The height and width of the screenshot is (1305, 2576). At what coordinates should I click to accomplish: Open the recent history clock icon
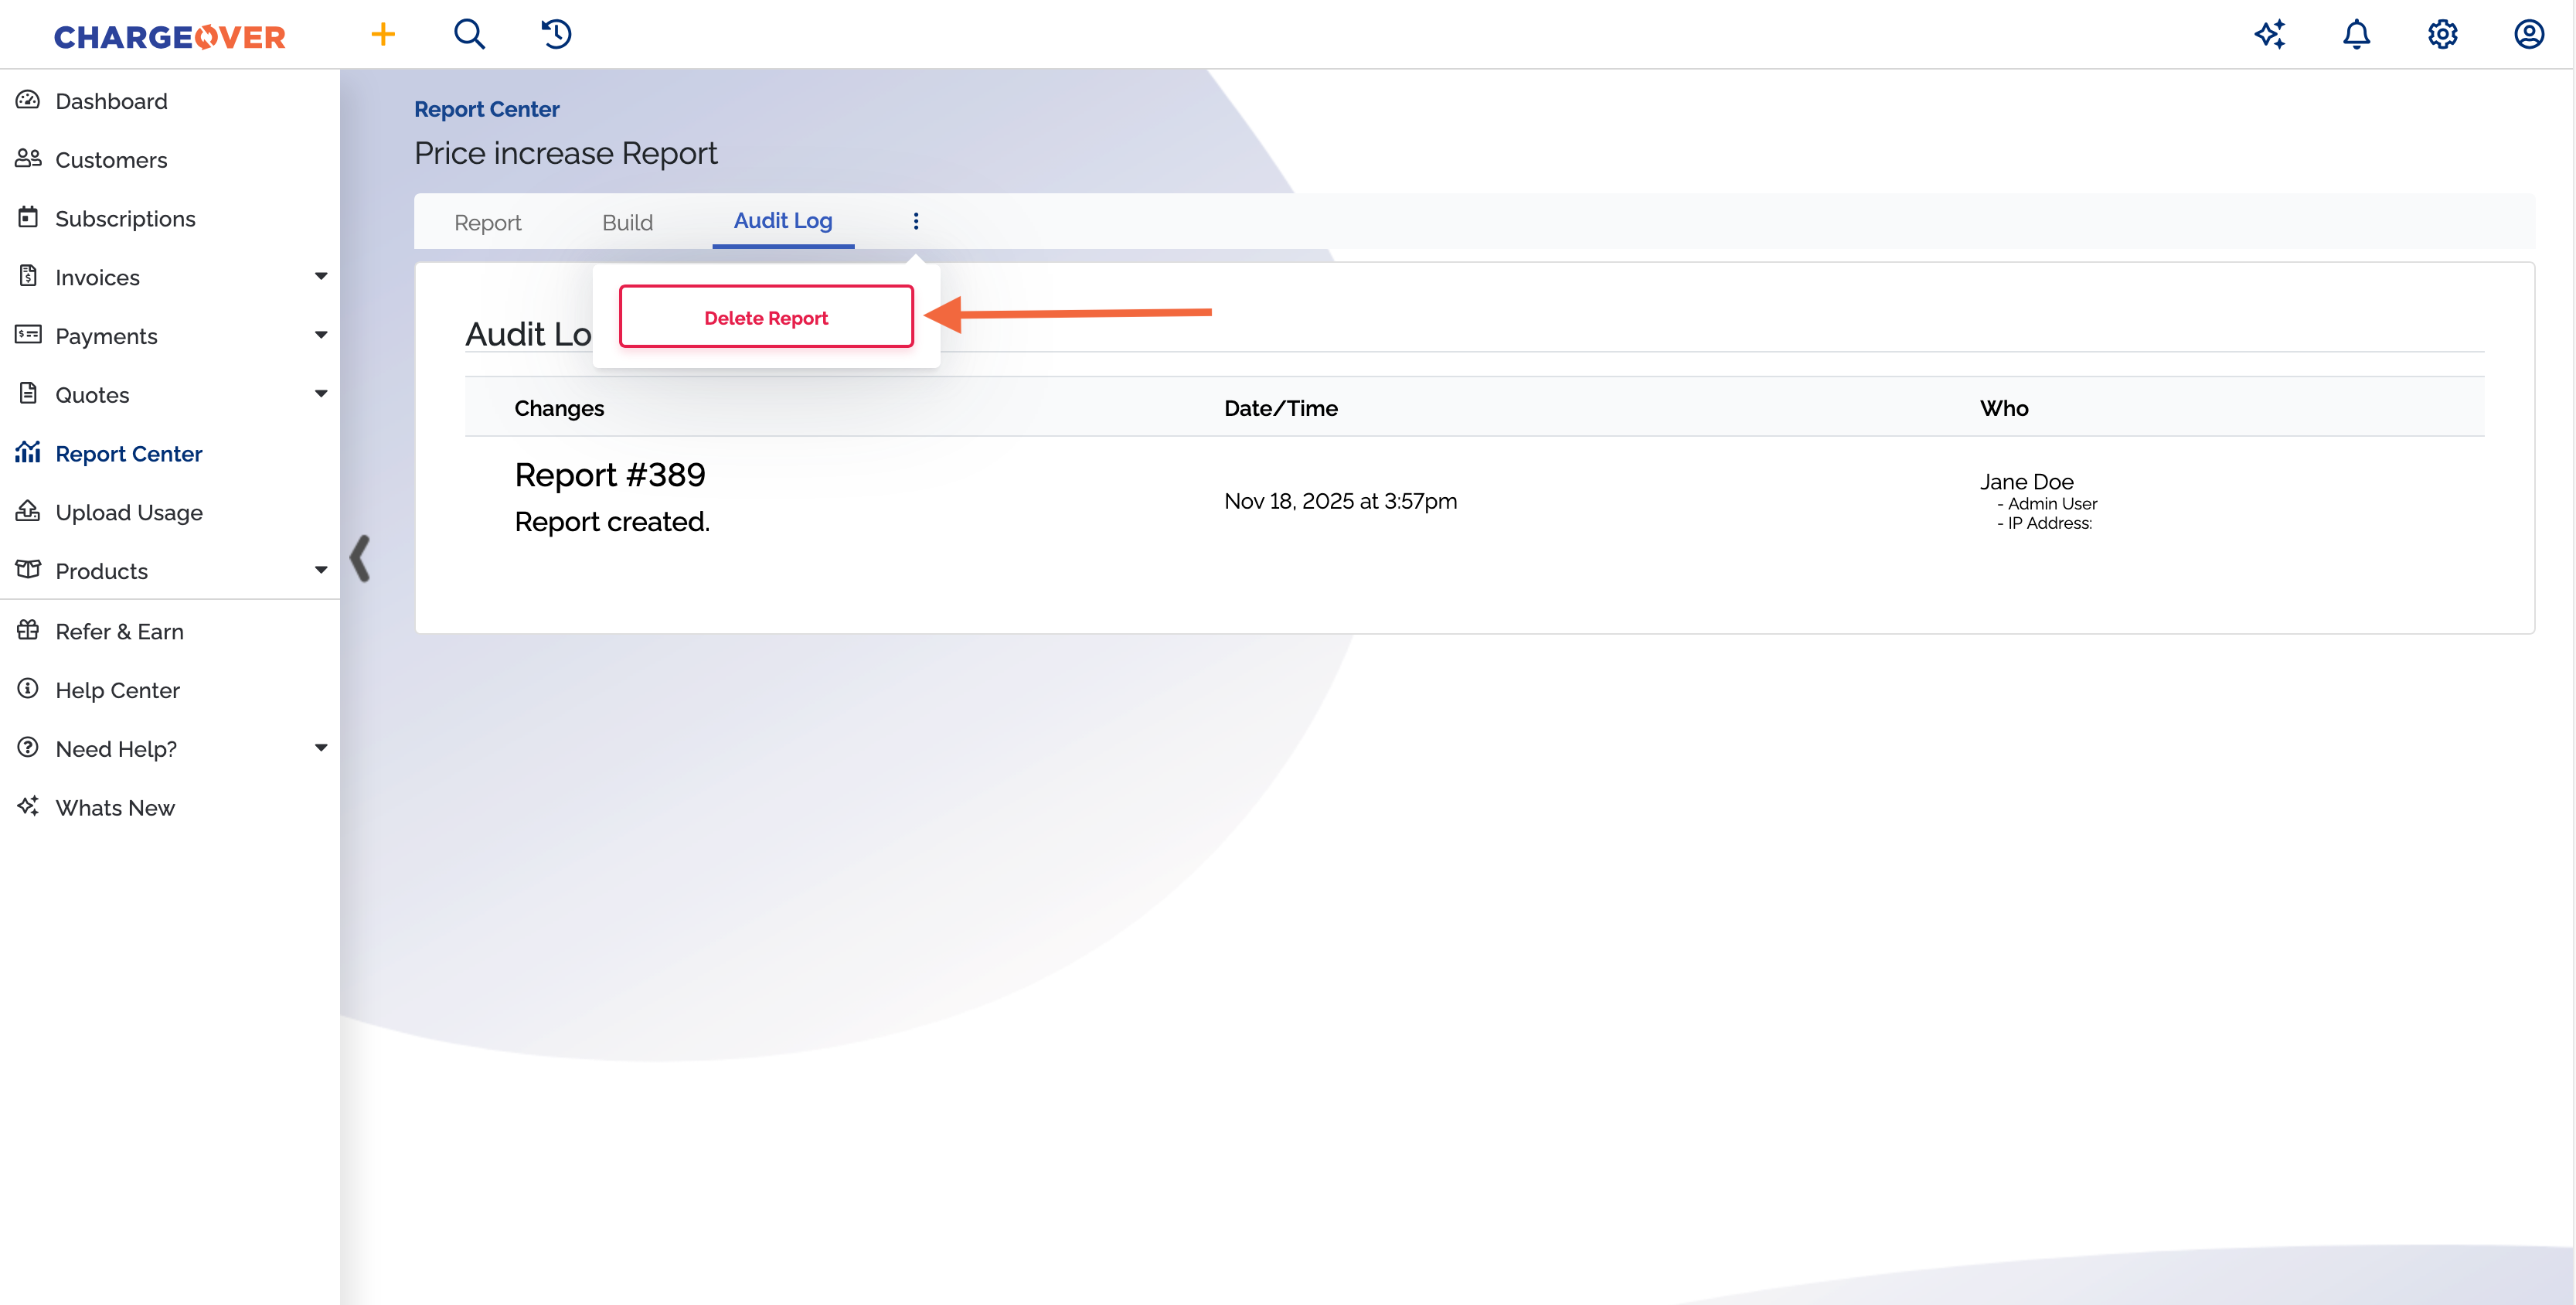tap(556, 35)
